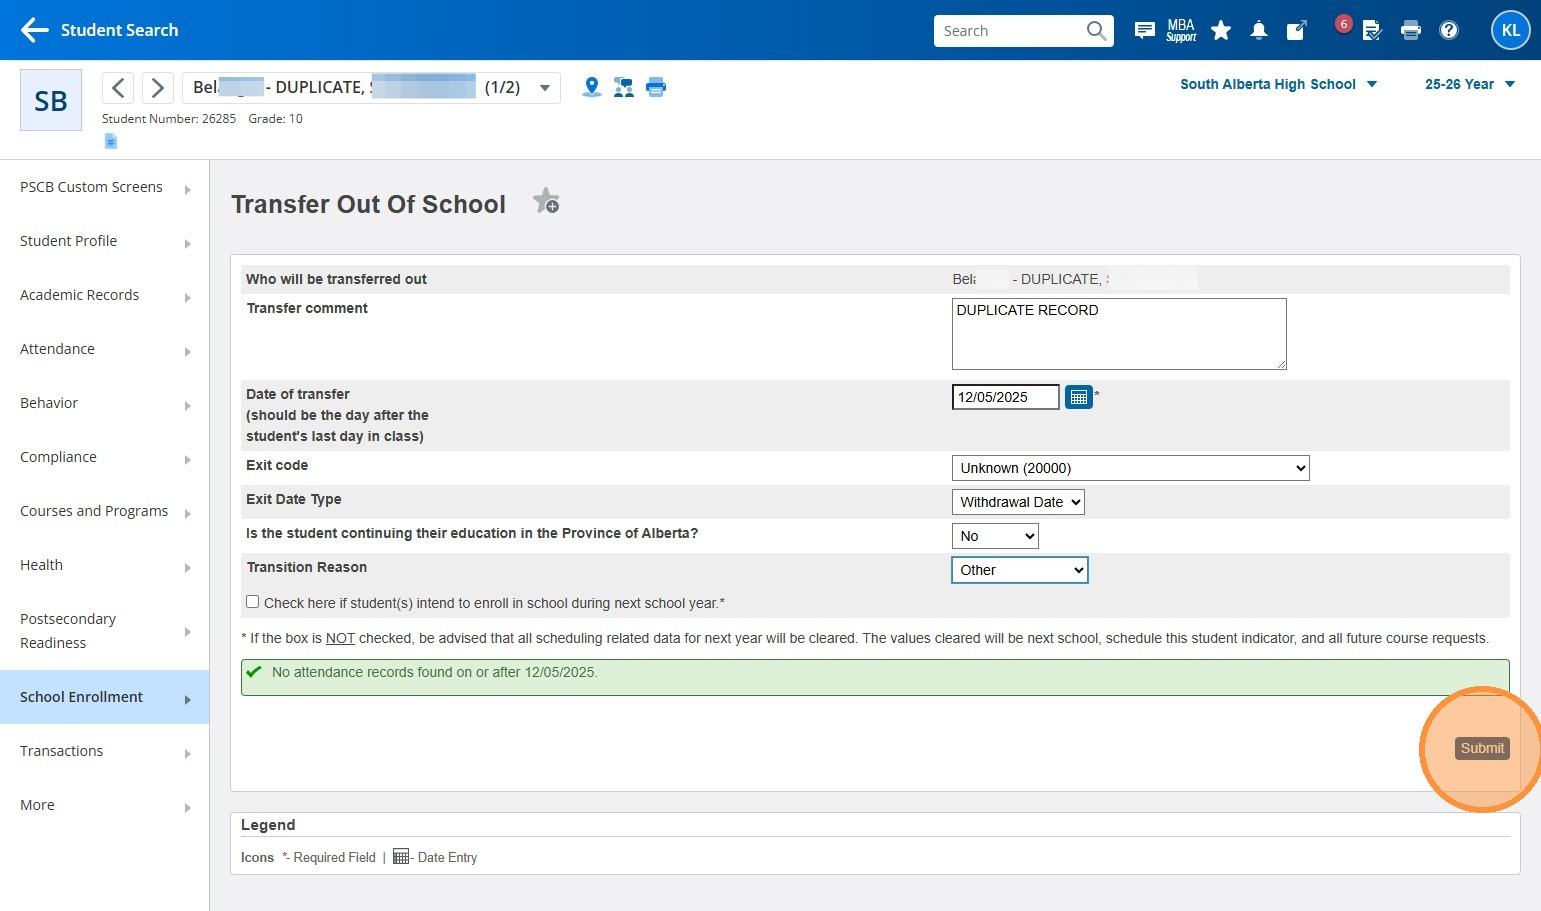Open the Transactions menu
Viewport: 1541px width, 911px height.
click(104, 751)
